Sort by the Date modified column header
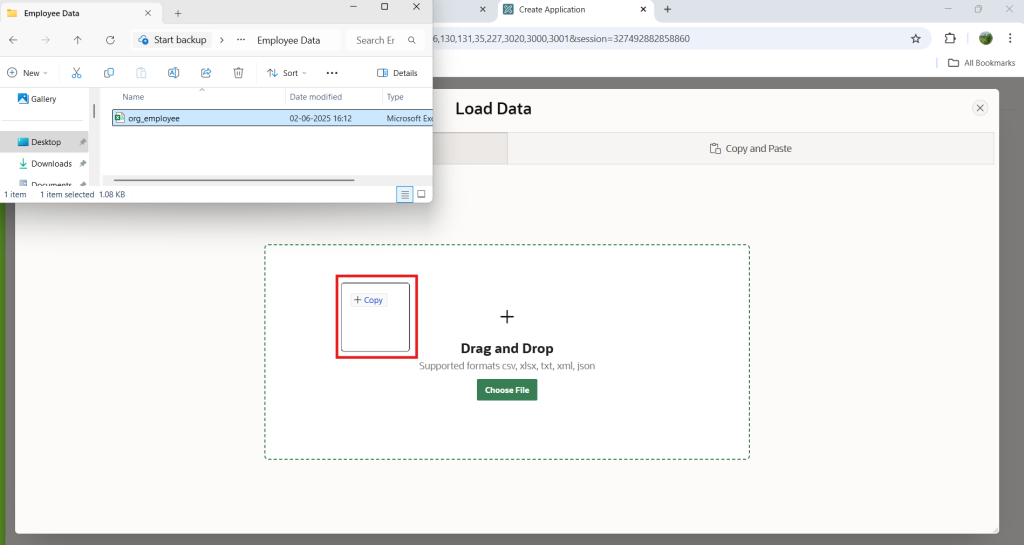1024x545 pixels. [x=315, y=97]
